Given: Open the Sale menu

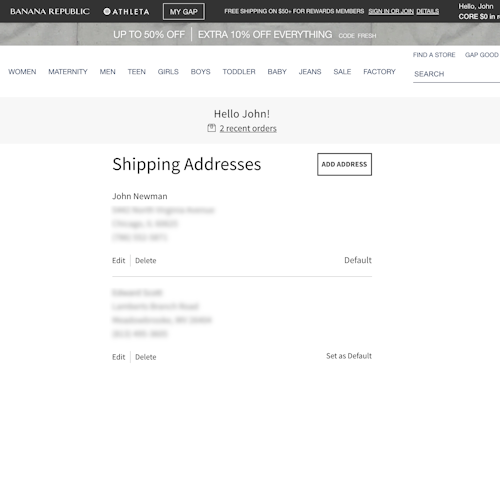Looking at the screenshot, I should (x=342, y=72).
